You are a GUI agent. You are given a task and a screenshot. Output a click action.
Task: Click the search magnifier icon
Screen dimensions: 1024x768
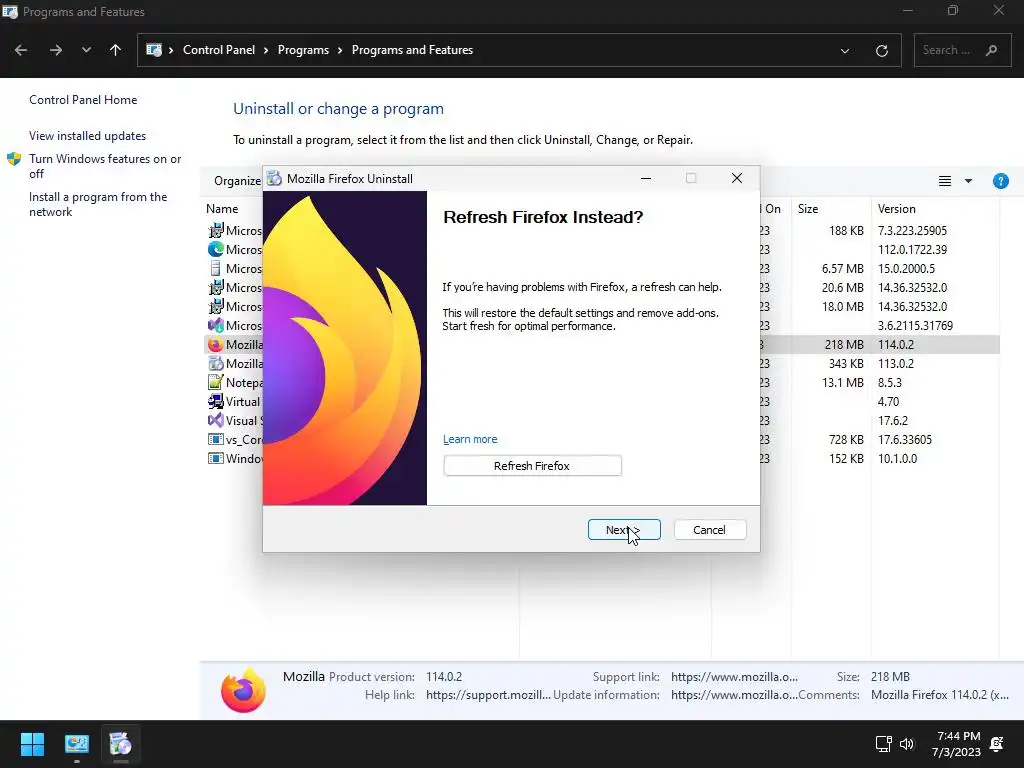click(991, 50)
